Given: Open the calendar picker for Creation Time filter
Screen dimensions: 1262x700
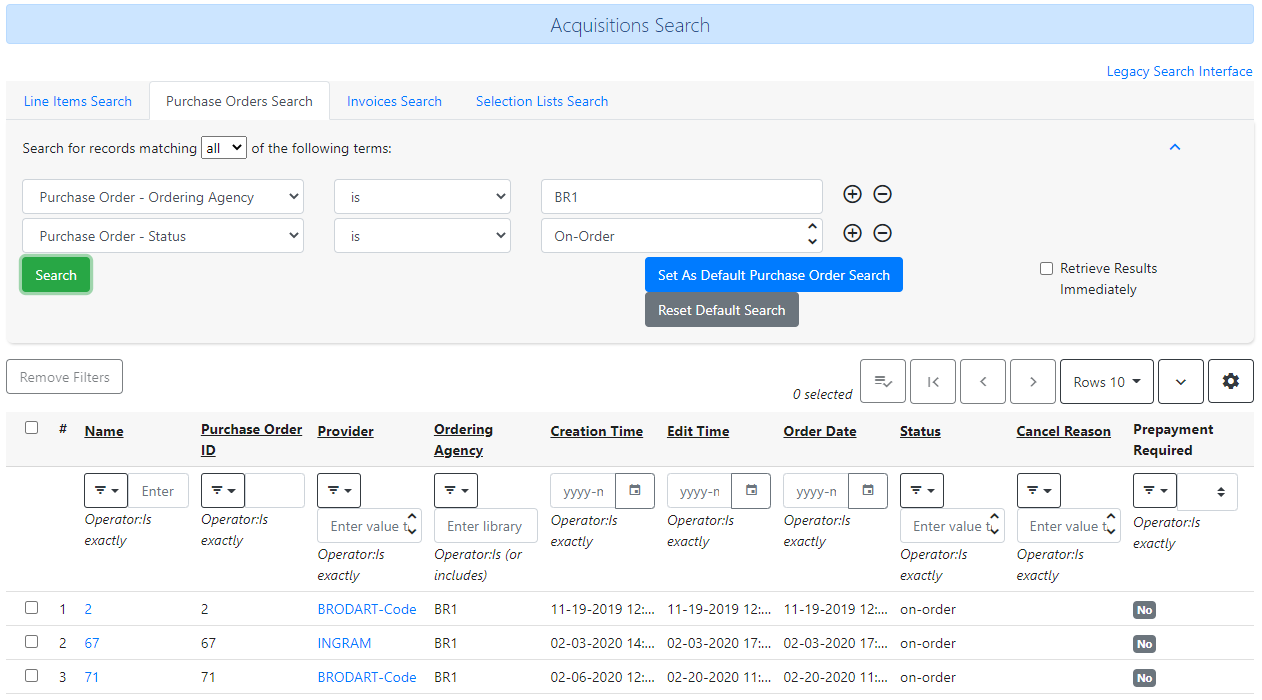Looking at the screenshot, I should (635, 490).
